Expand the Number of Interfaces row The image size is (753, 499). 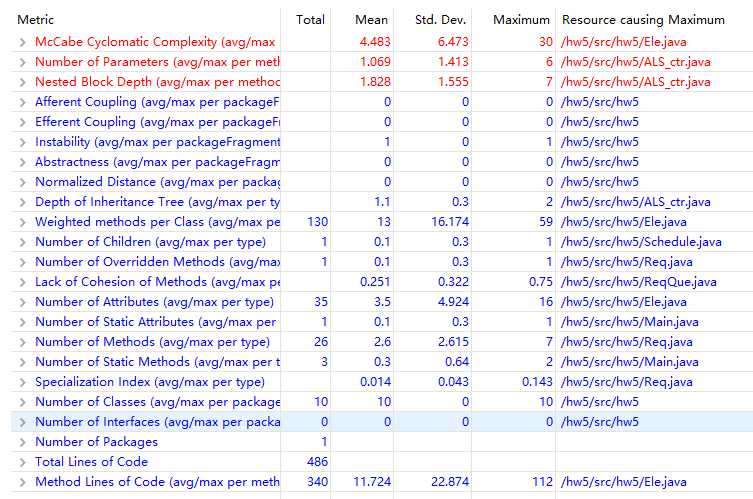(x=23, y=423)
